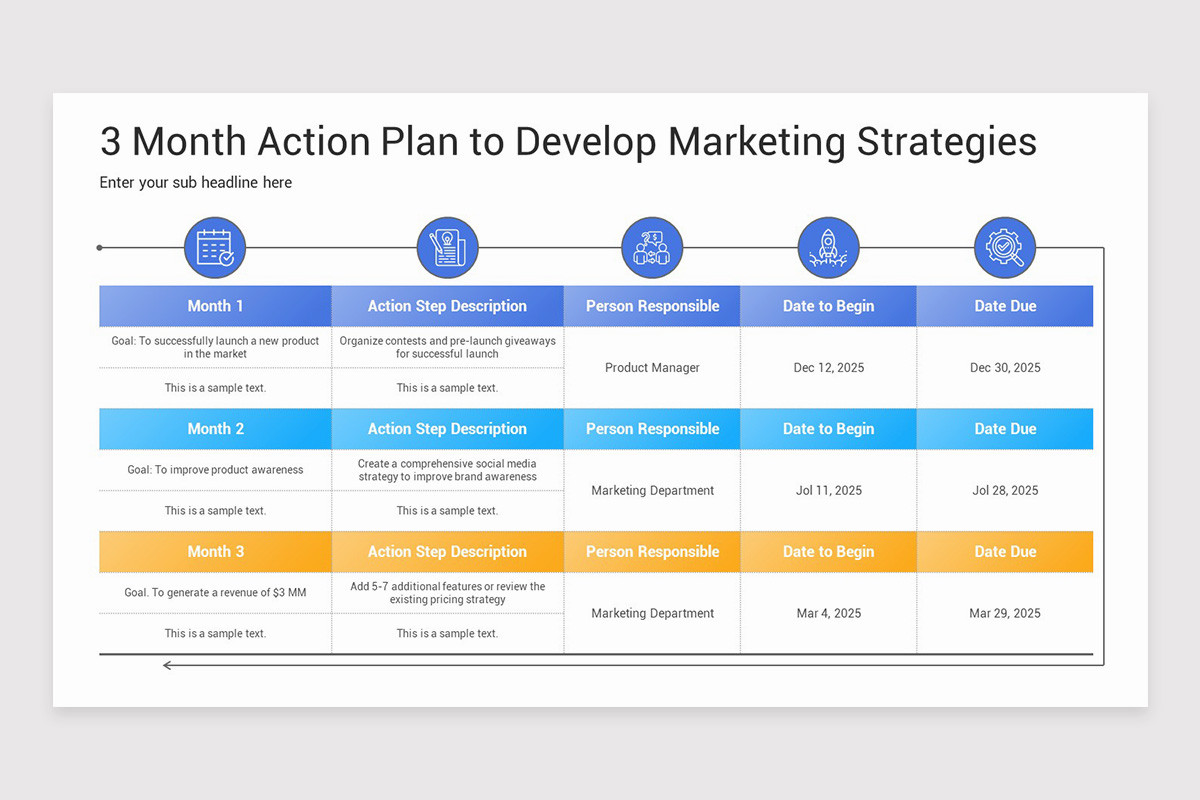Select the goal to improve product awareness
The width and height of the screenshot is (1200, 800).
(x=215, y=470)
